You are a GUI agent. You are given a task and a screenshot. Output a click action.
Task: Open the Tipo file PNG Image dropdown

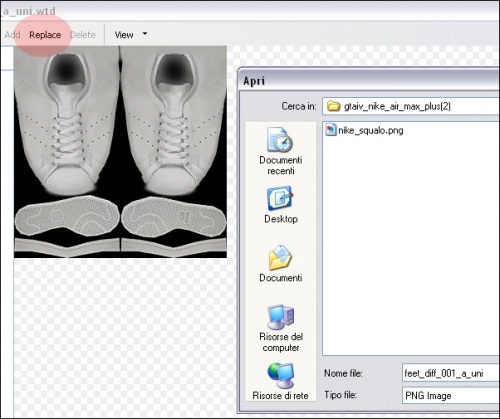pos(451,395)
